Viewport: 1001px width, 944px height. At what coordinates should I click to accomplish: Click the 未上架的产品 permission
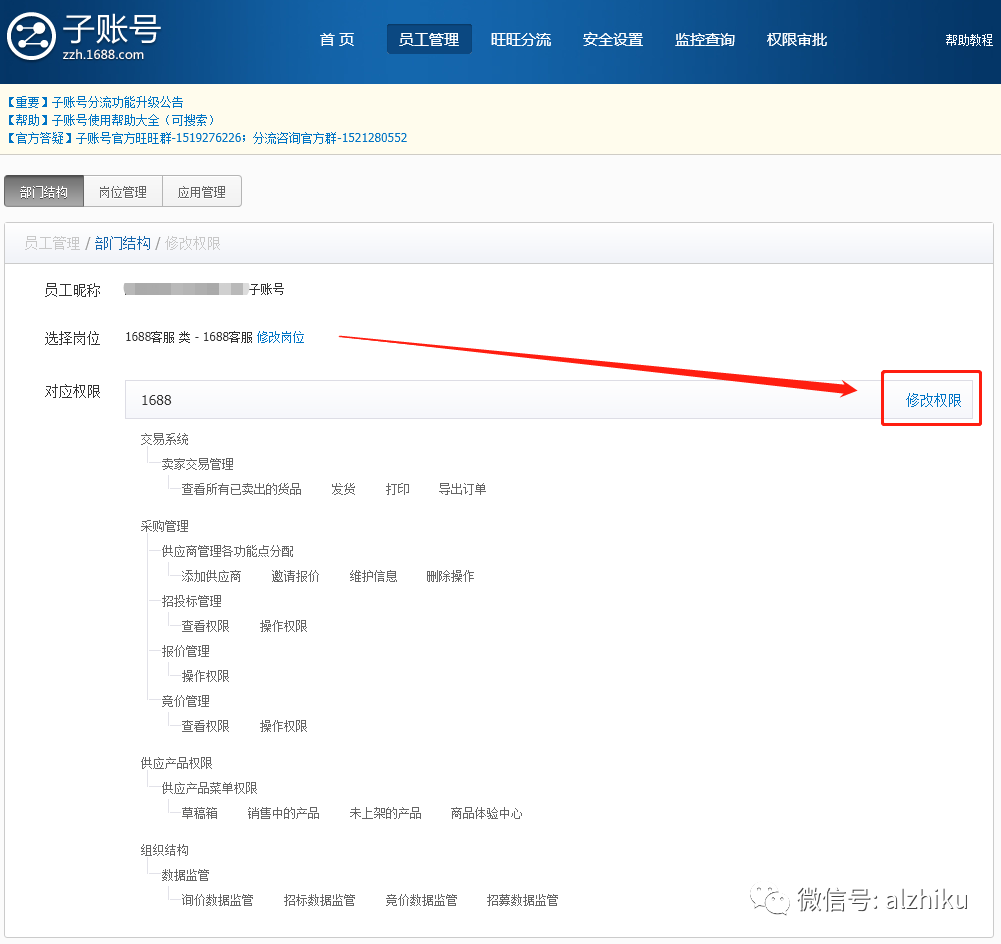point(386,813)
